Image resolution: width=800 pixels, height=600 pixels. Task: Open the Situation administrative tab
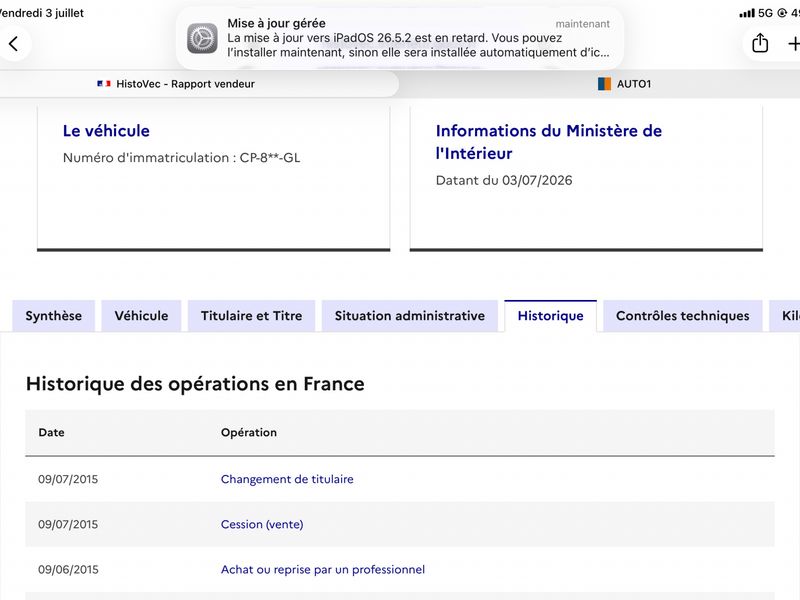[410, 316]
